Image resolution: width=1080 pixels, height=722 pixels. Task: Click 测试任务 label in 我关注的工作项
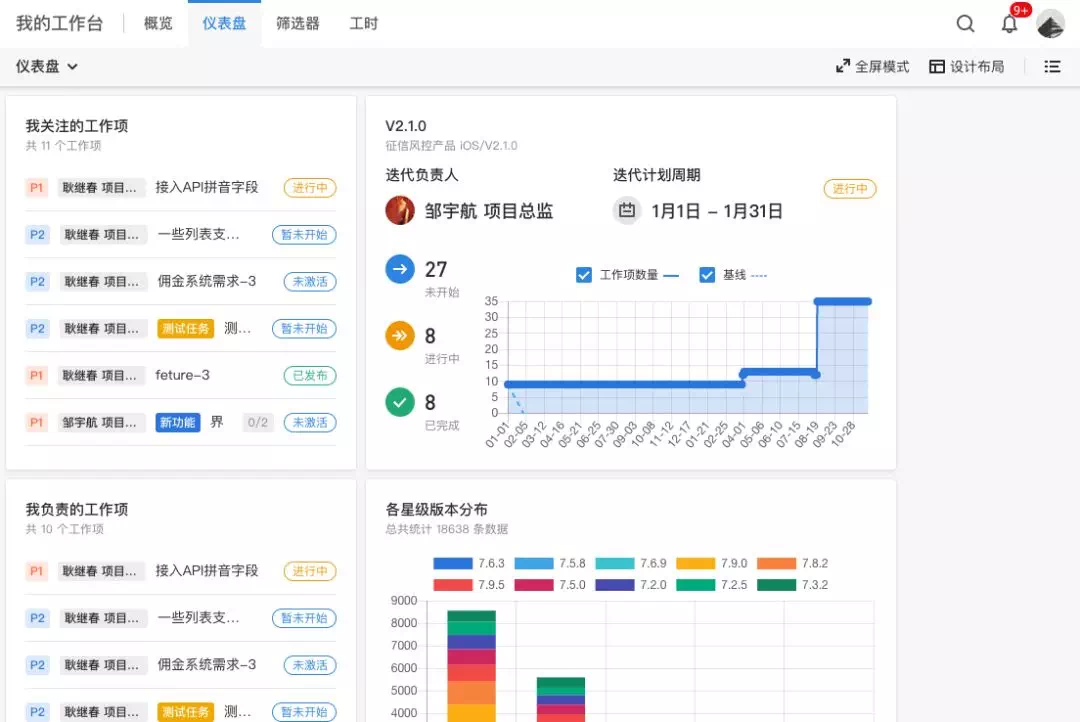point(185,329)
